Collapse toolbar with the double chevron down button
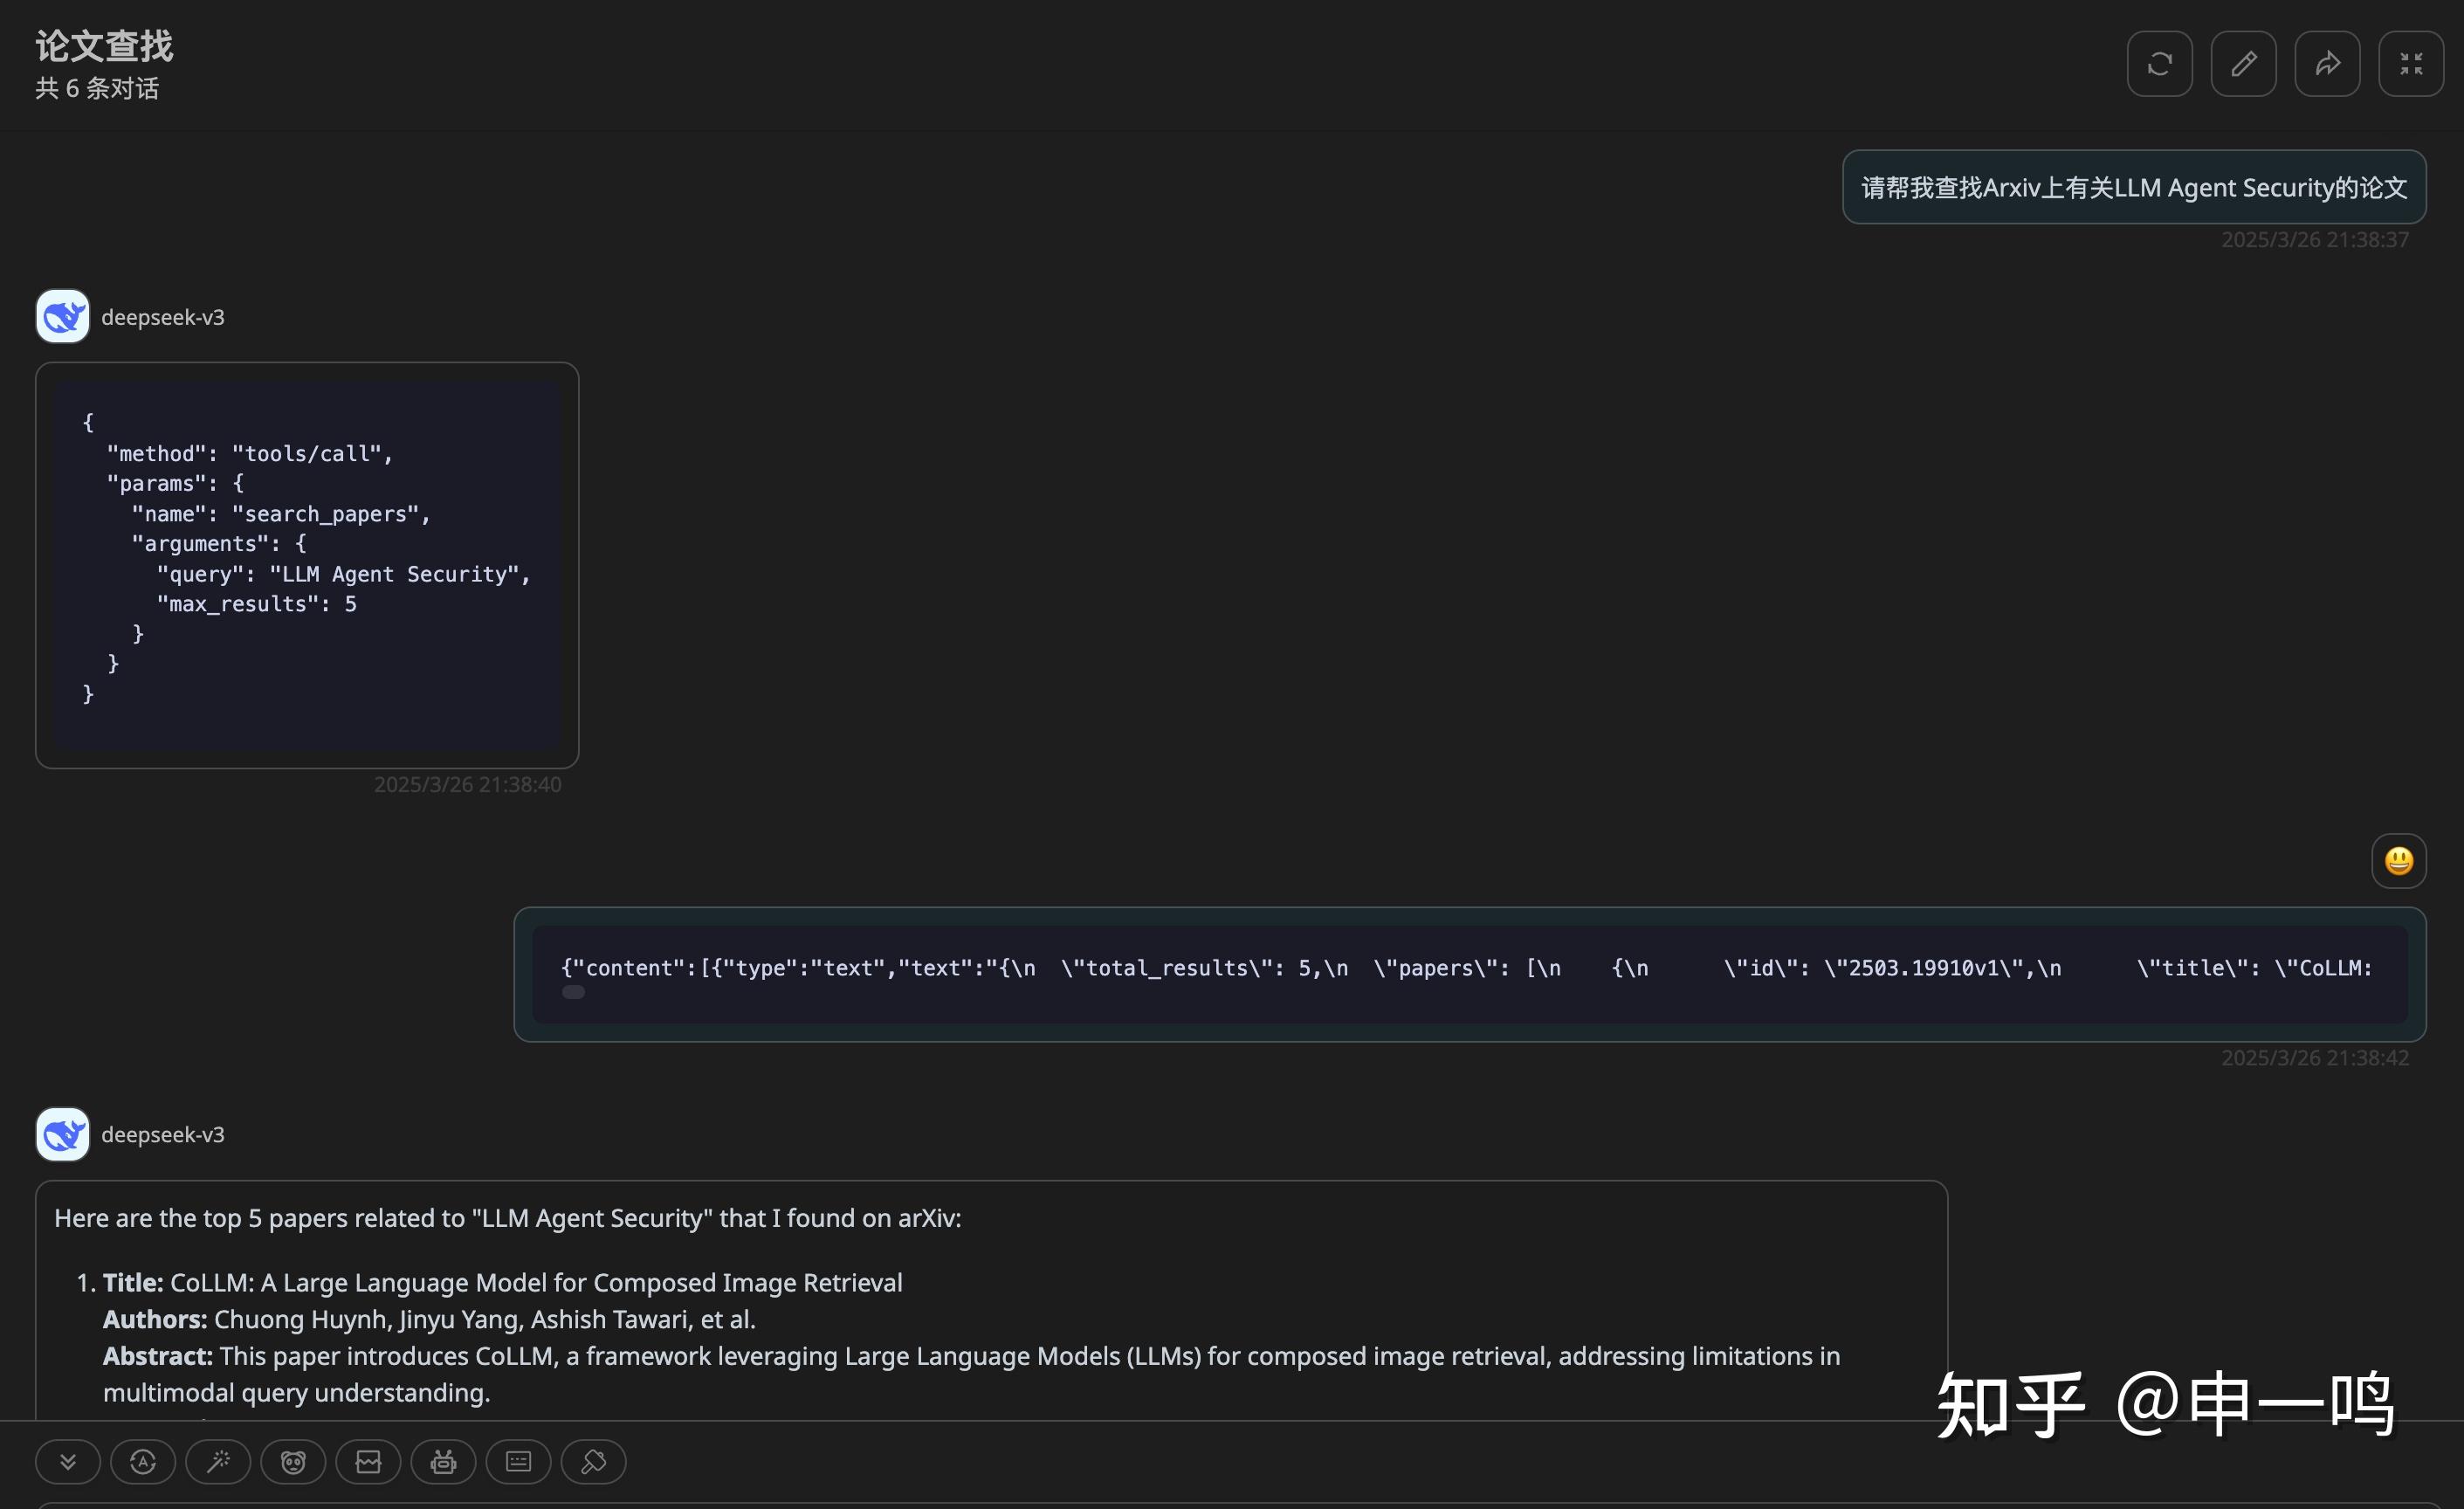2464x1509 pixels. pyautogui.click(x=68, y=1462)
